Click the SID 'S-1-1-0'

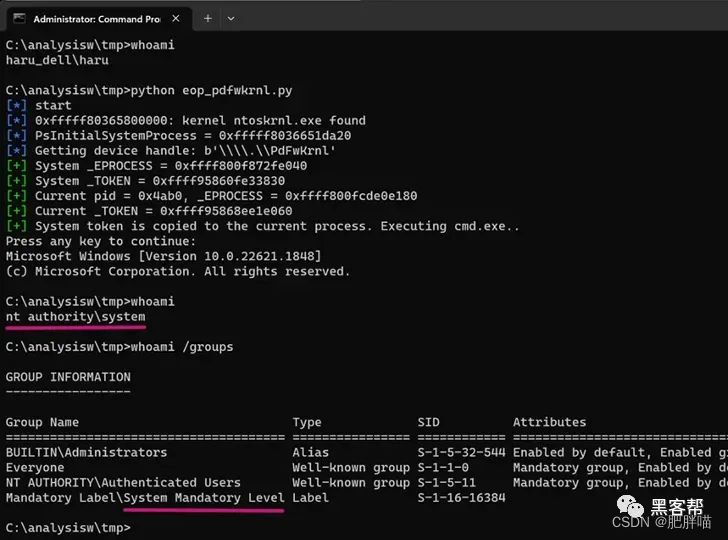pos(443,468)
